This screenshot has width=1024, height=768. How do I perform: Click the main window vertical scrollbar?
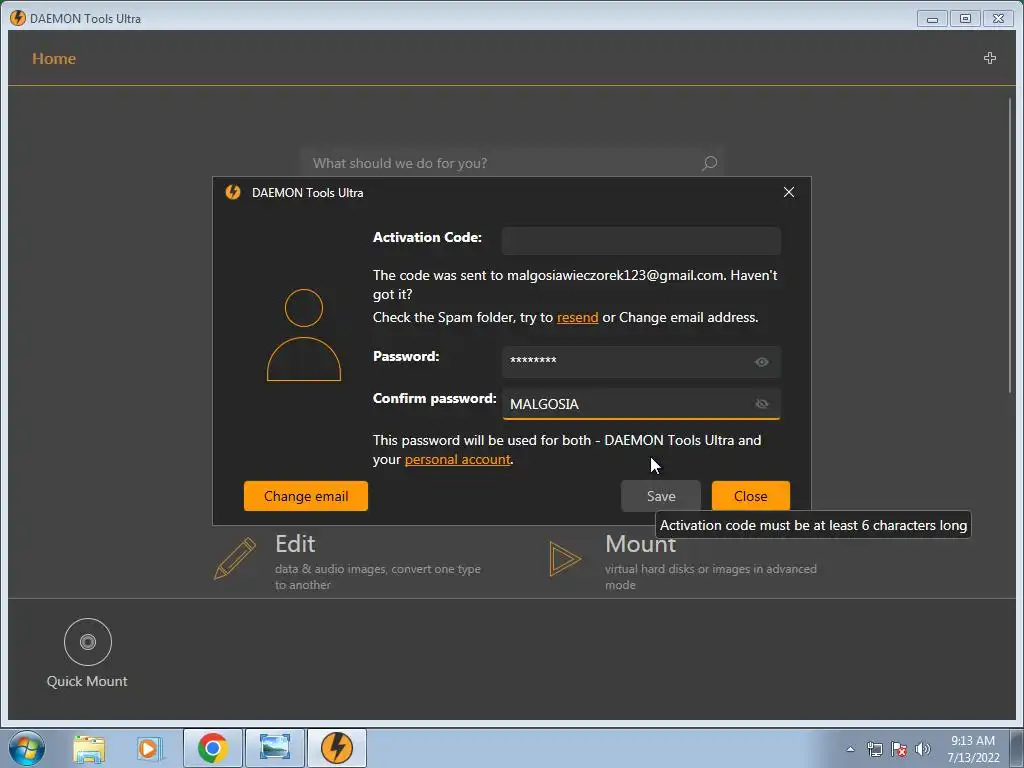(x=1010, y=245)
